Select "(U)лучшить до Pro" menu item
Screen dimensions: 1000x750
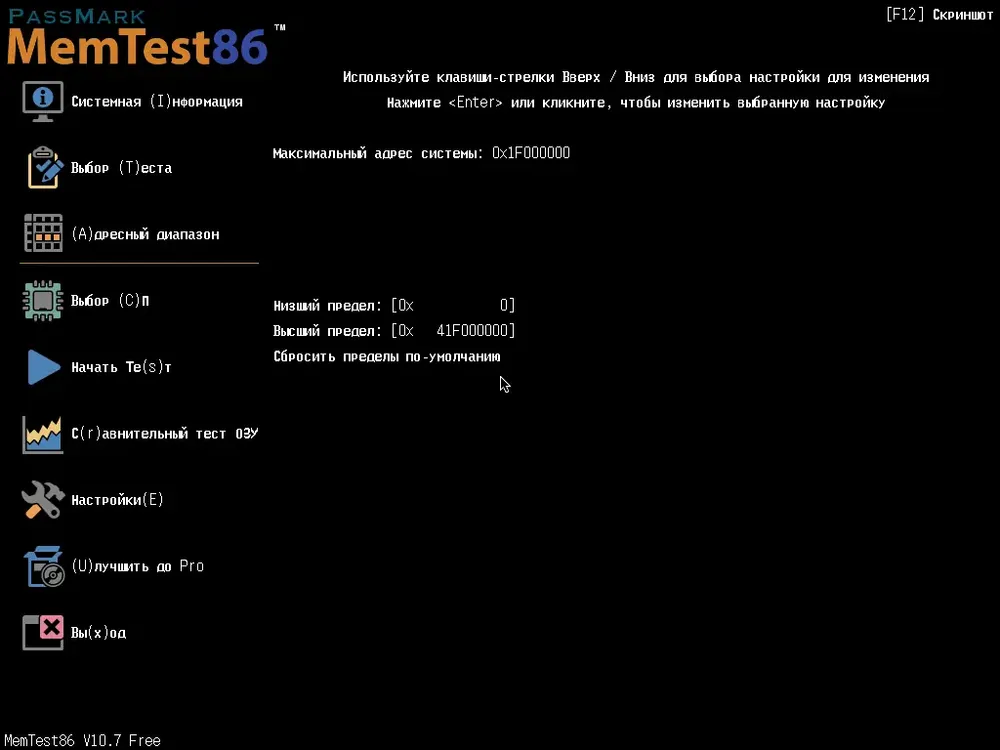[x=137, y=566]
